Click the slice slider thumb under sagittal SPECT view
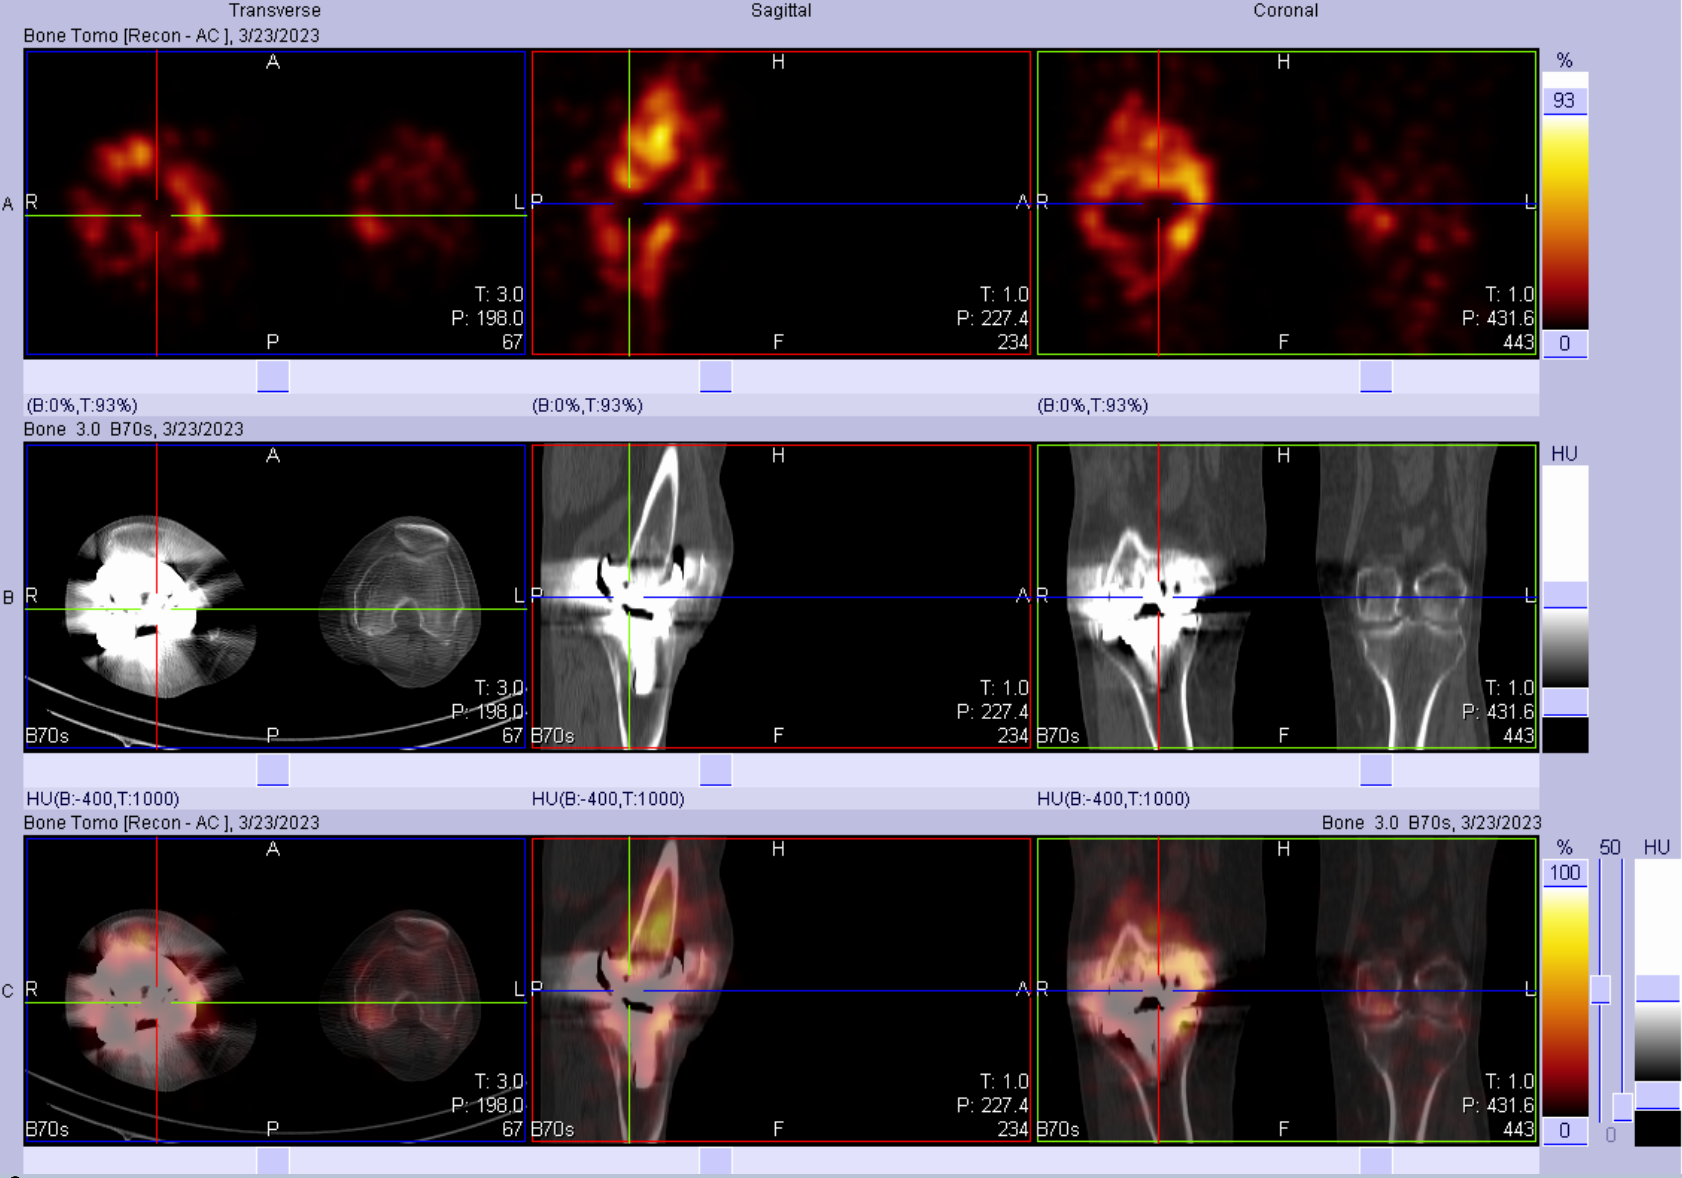 (715, 377)
